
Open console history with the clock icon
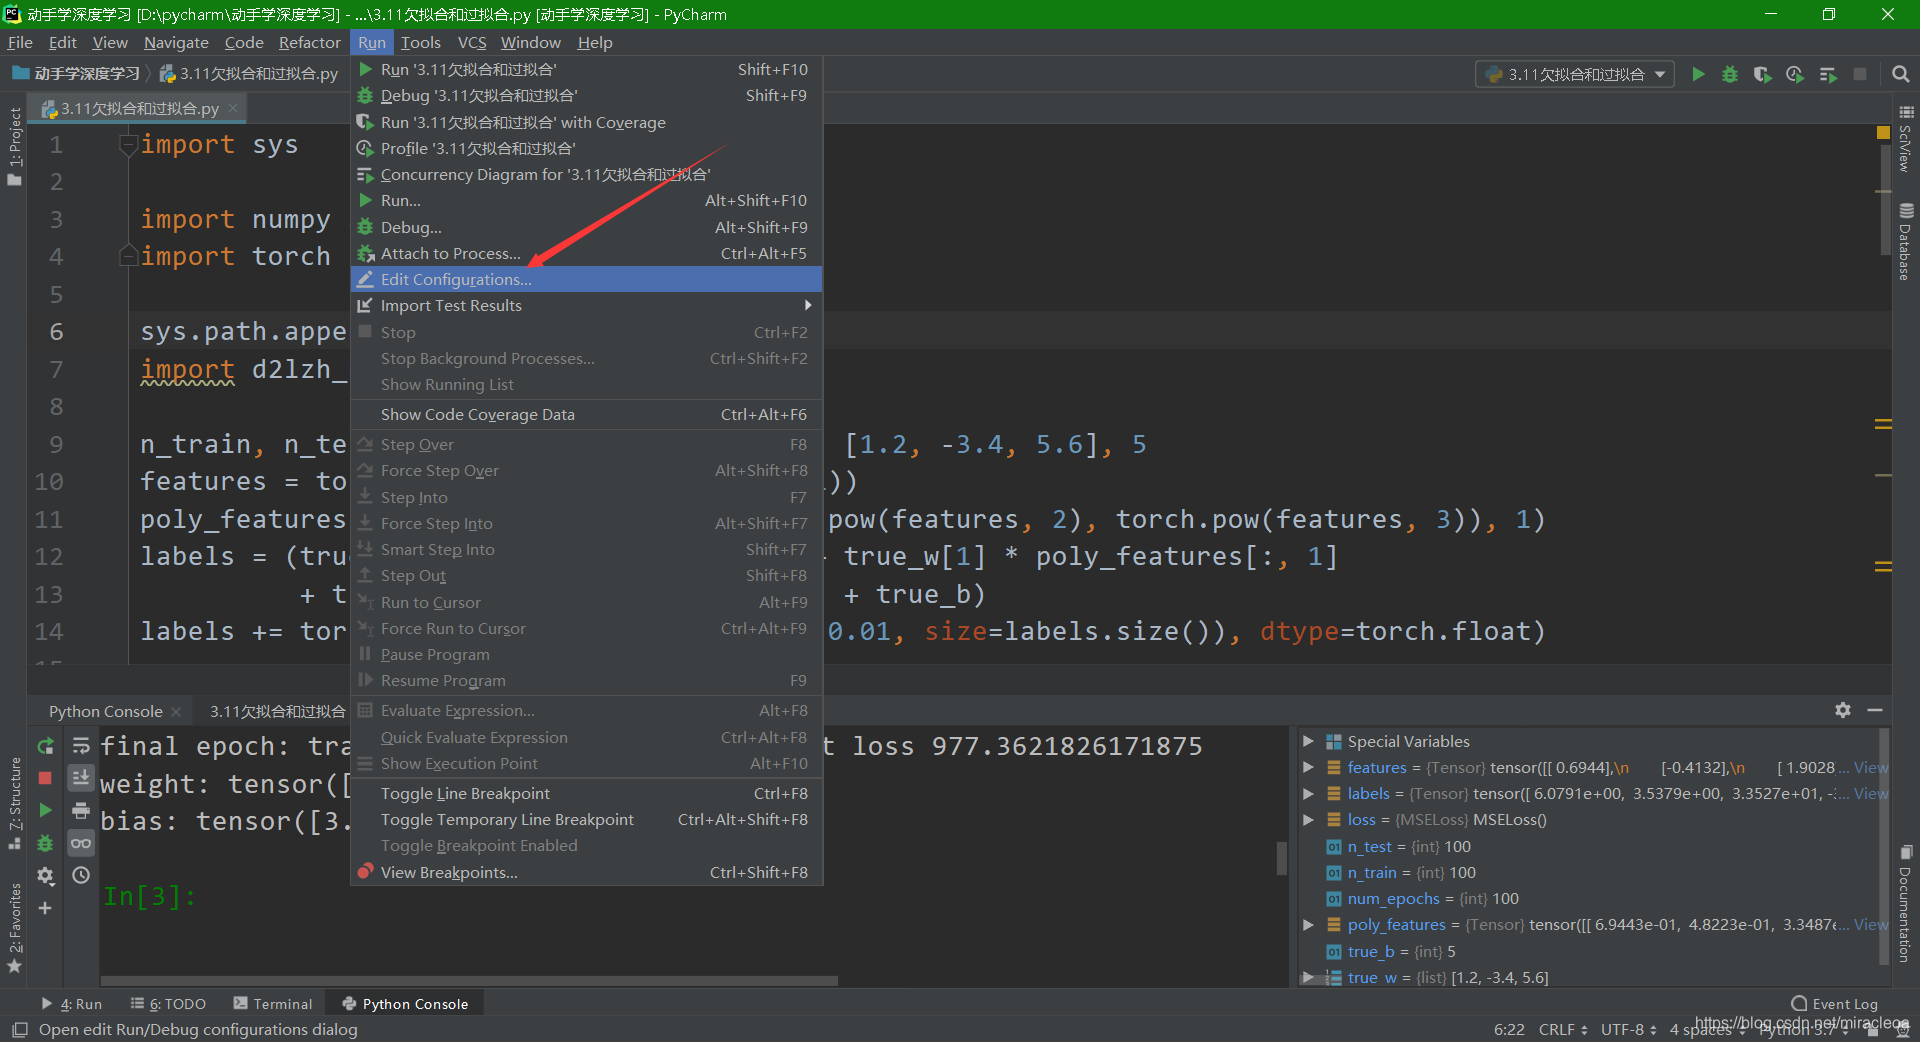click(80, 874)
